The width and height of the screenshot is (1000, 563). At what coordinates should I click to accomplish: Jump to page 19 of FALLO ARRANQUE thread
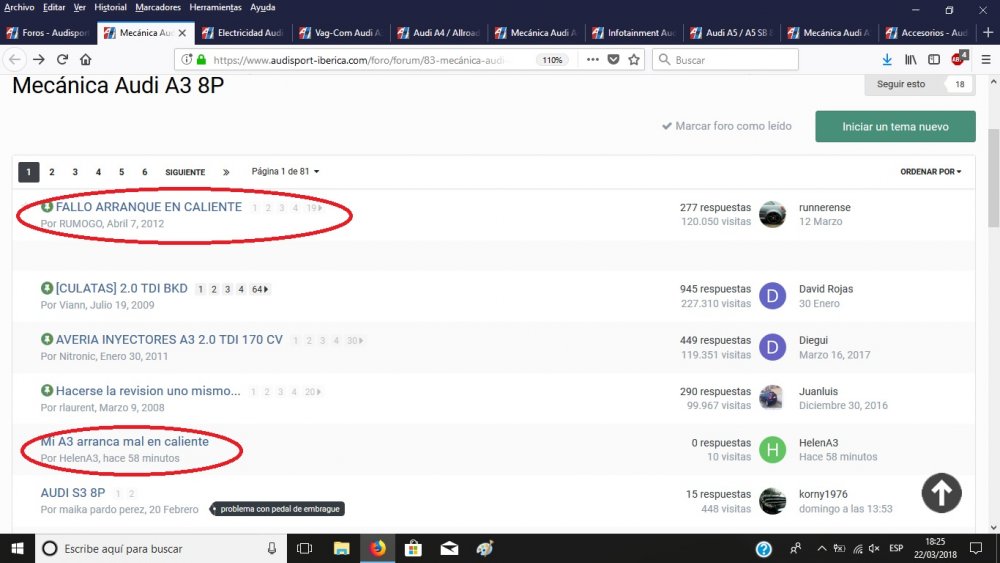(x=314, y=207)
